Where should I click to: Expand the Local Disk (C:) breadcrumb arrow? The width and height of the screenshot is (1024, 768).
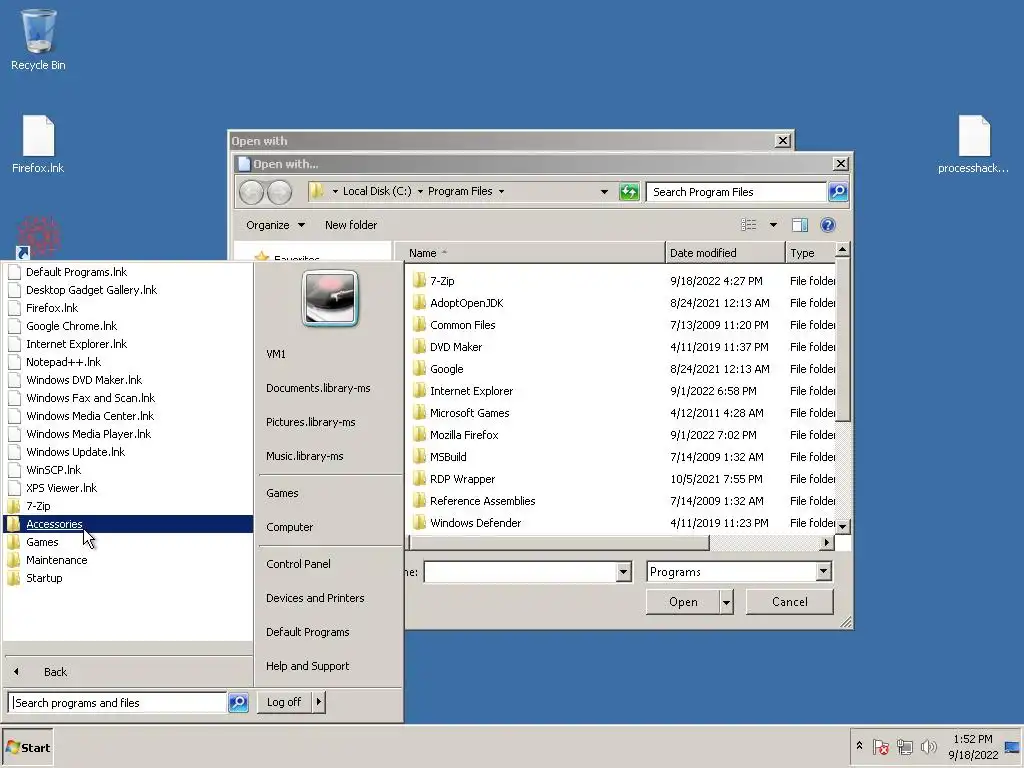[x=421, y=191]
